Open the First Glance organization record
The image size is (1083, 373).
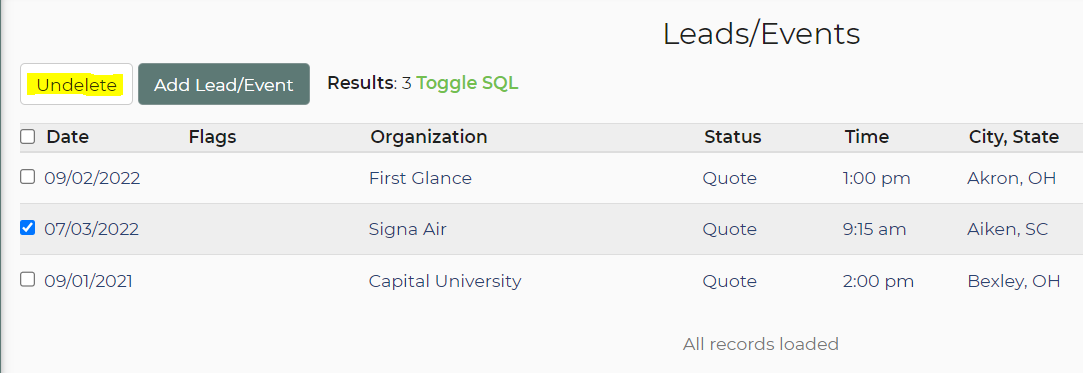(420, 178)
